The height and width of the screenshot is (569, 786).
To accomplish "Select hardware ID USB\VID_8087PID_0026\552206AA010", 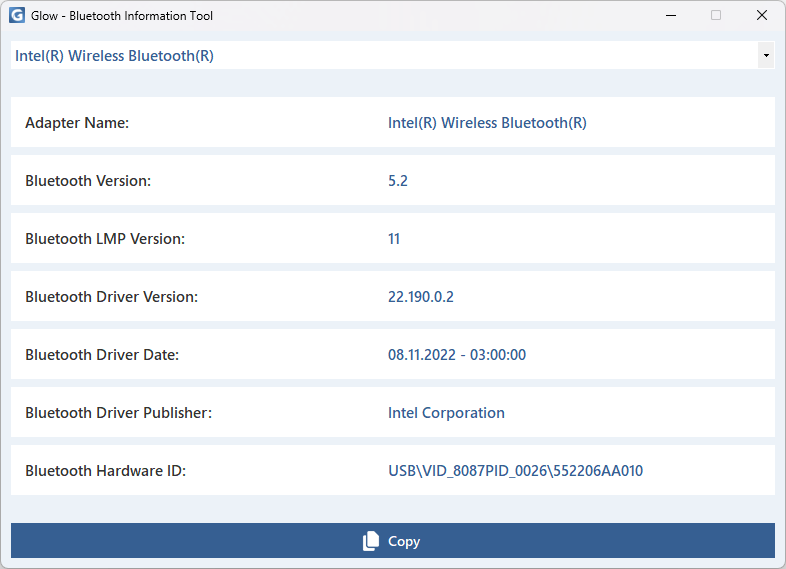I will pyautogui.click(x=515, y=471).
